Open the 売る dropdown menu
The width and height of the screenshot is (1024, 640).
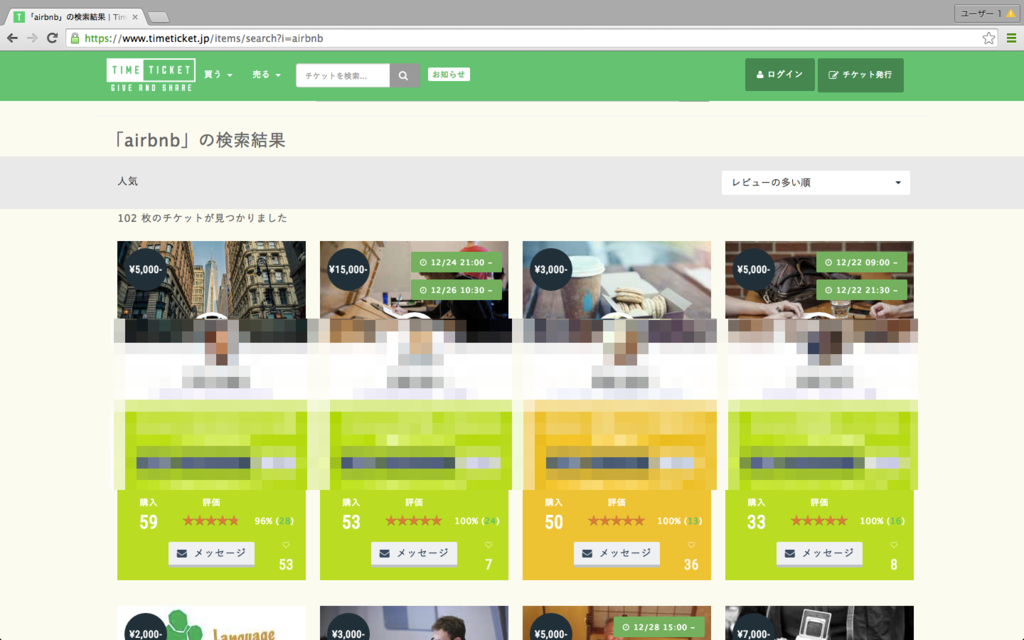tap(266, 74)
